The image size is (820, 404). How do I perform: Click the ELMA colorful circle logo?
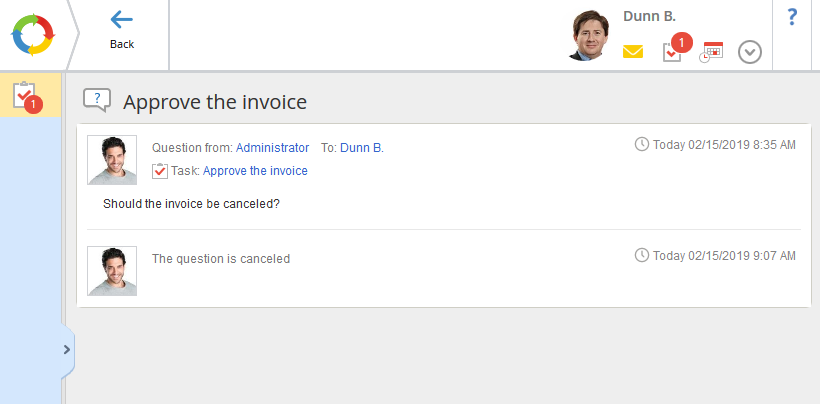pos(32,35)
